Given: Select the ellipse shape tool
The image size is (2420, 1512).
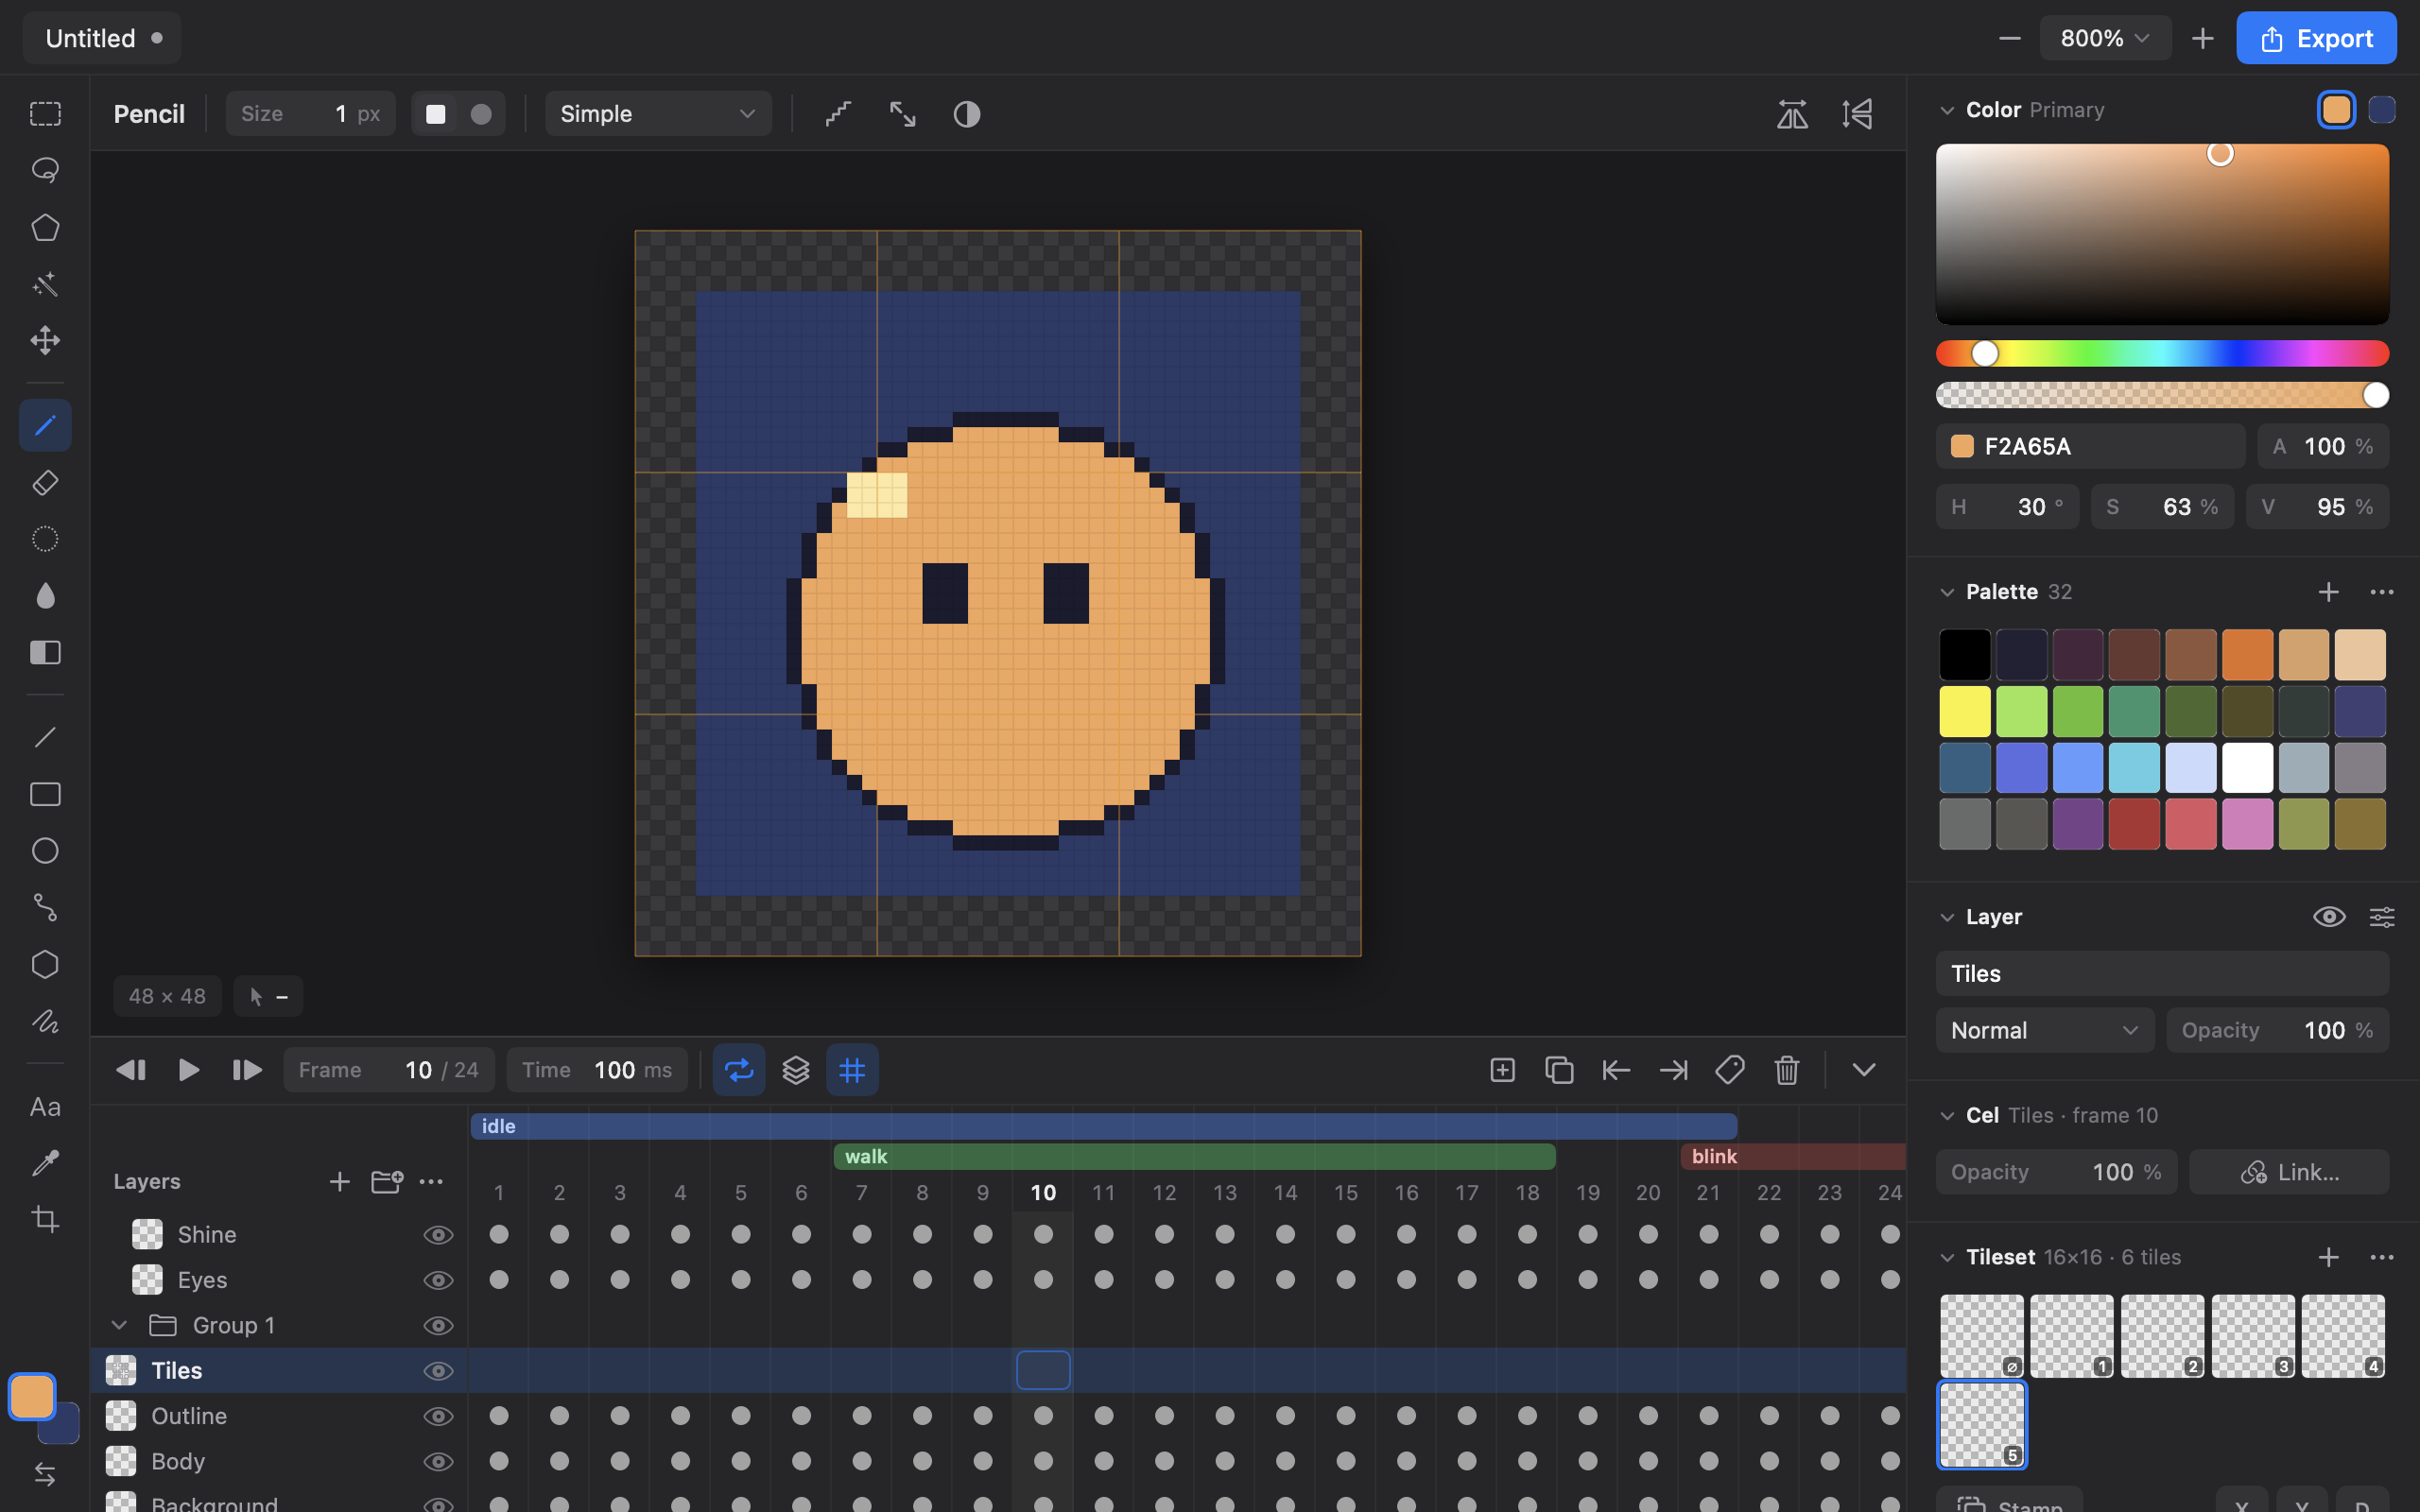Looking at the screenshot, I should [45, 851].
